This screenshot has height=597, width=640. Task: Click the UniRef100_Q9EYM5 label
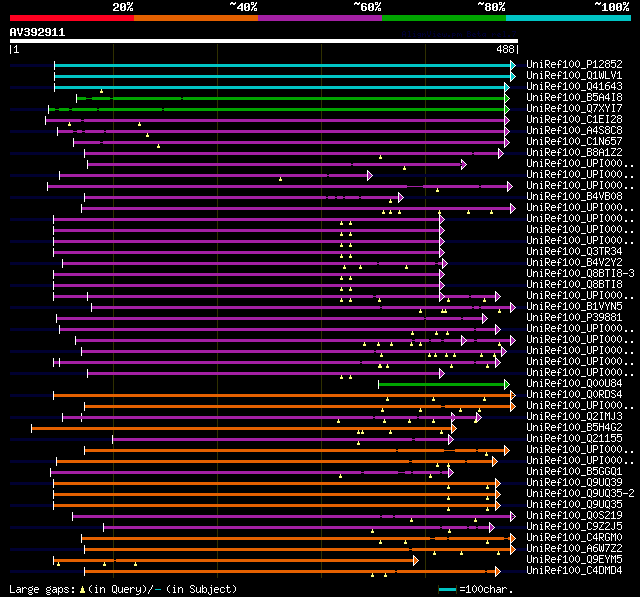pyautogui.click(x=574, y=560)
